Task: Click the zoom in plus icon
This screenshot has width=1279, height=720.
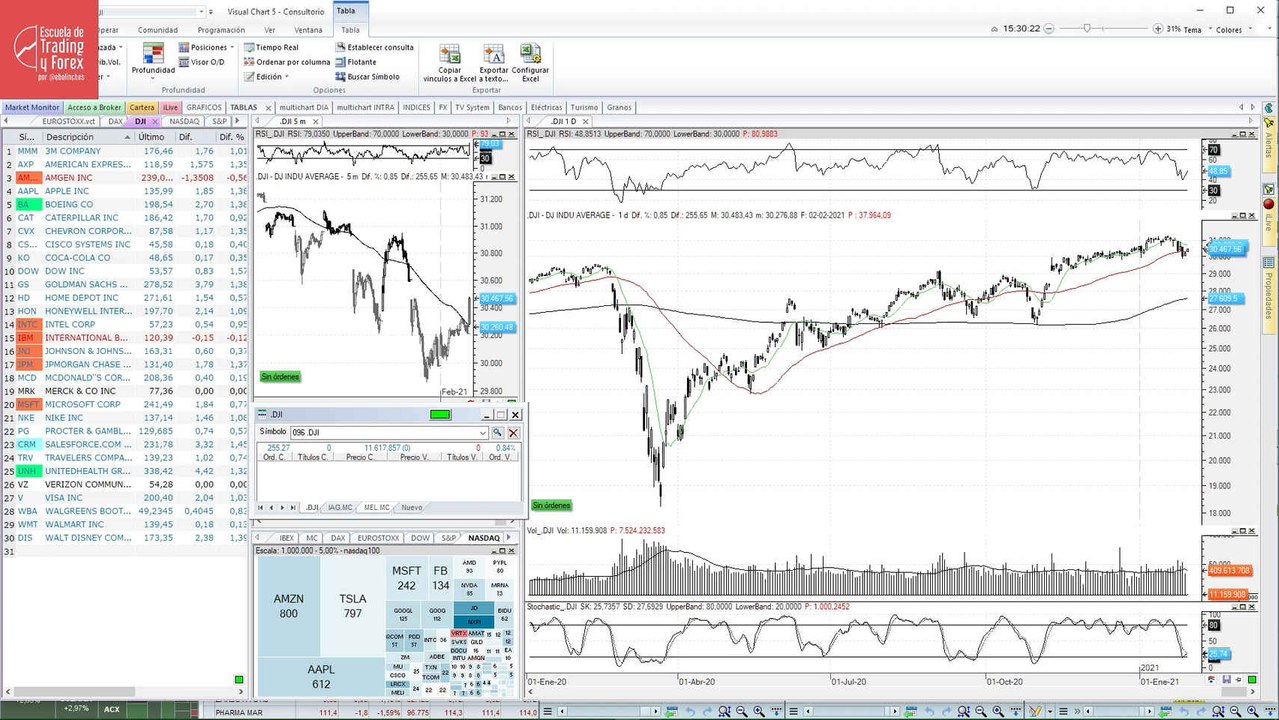Action: (1159, 29)
